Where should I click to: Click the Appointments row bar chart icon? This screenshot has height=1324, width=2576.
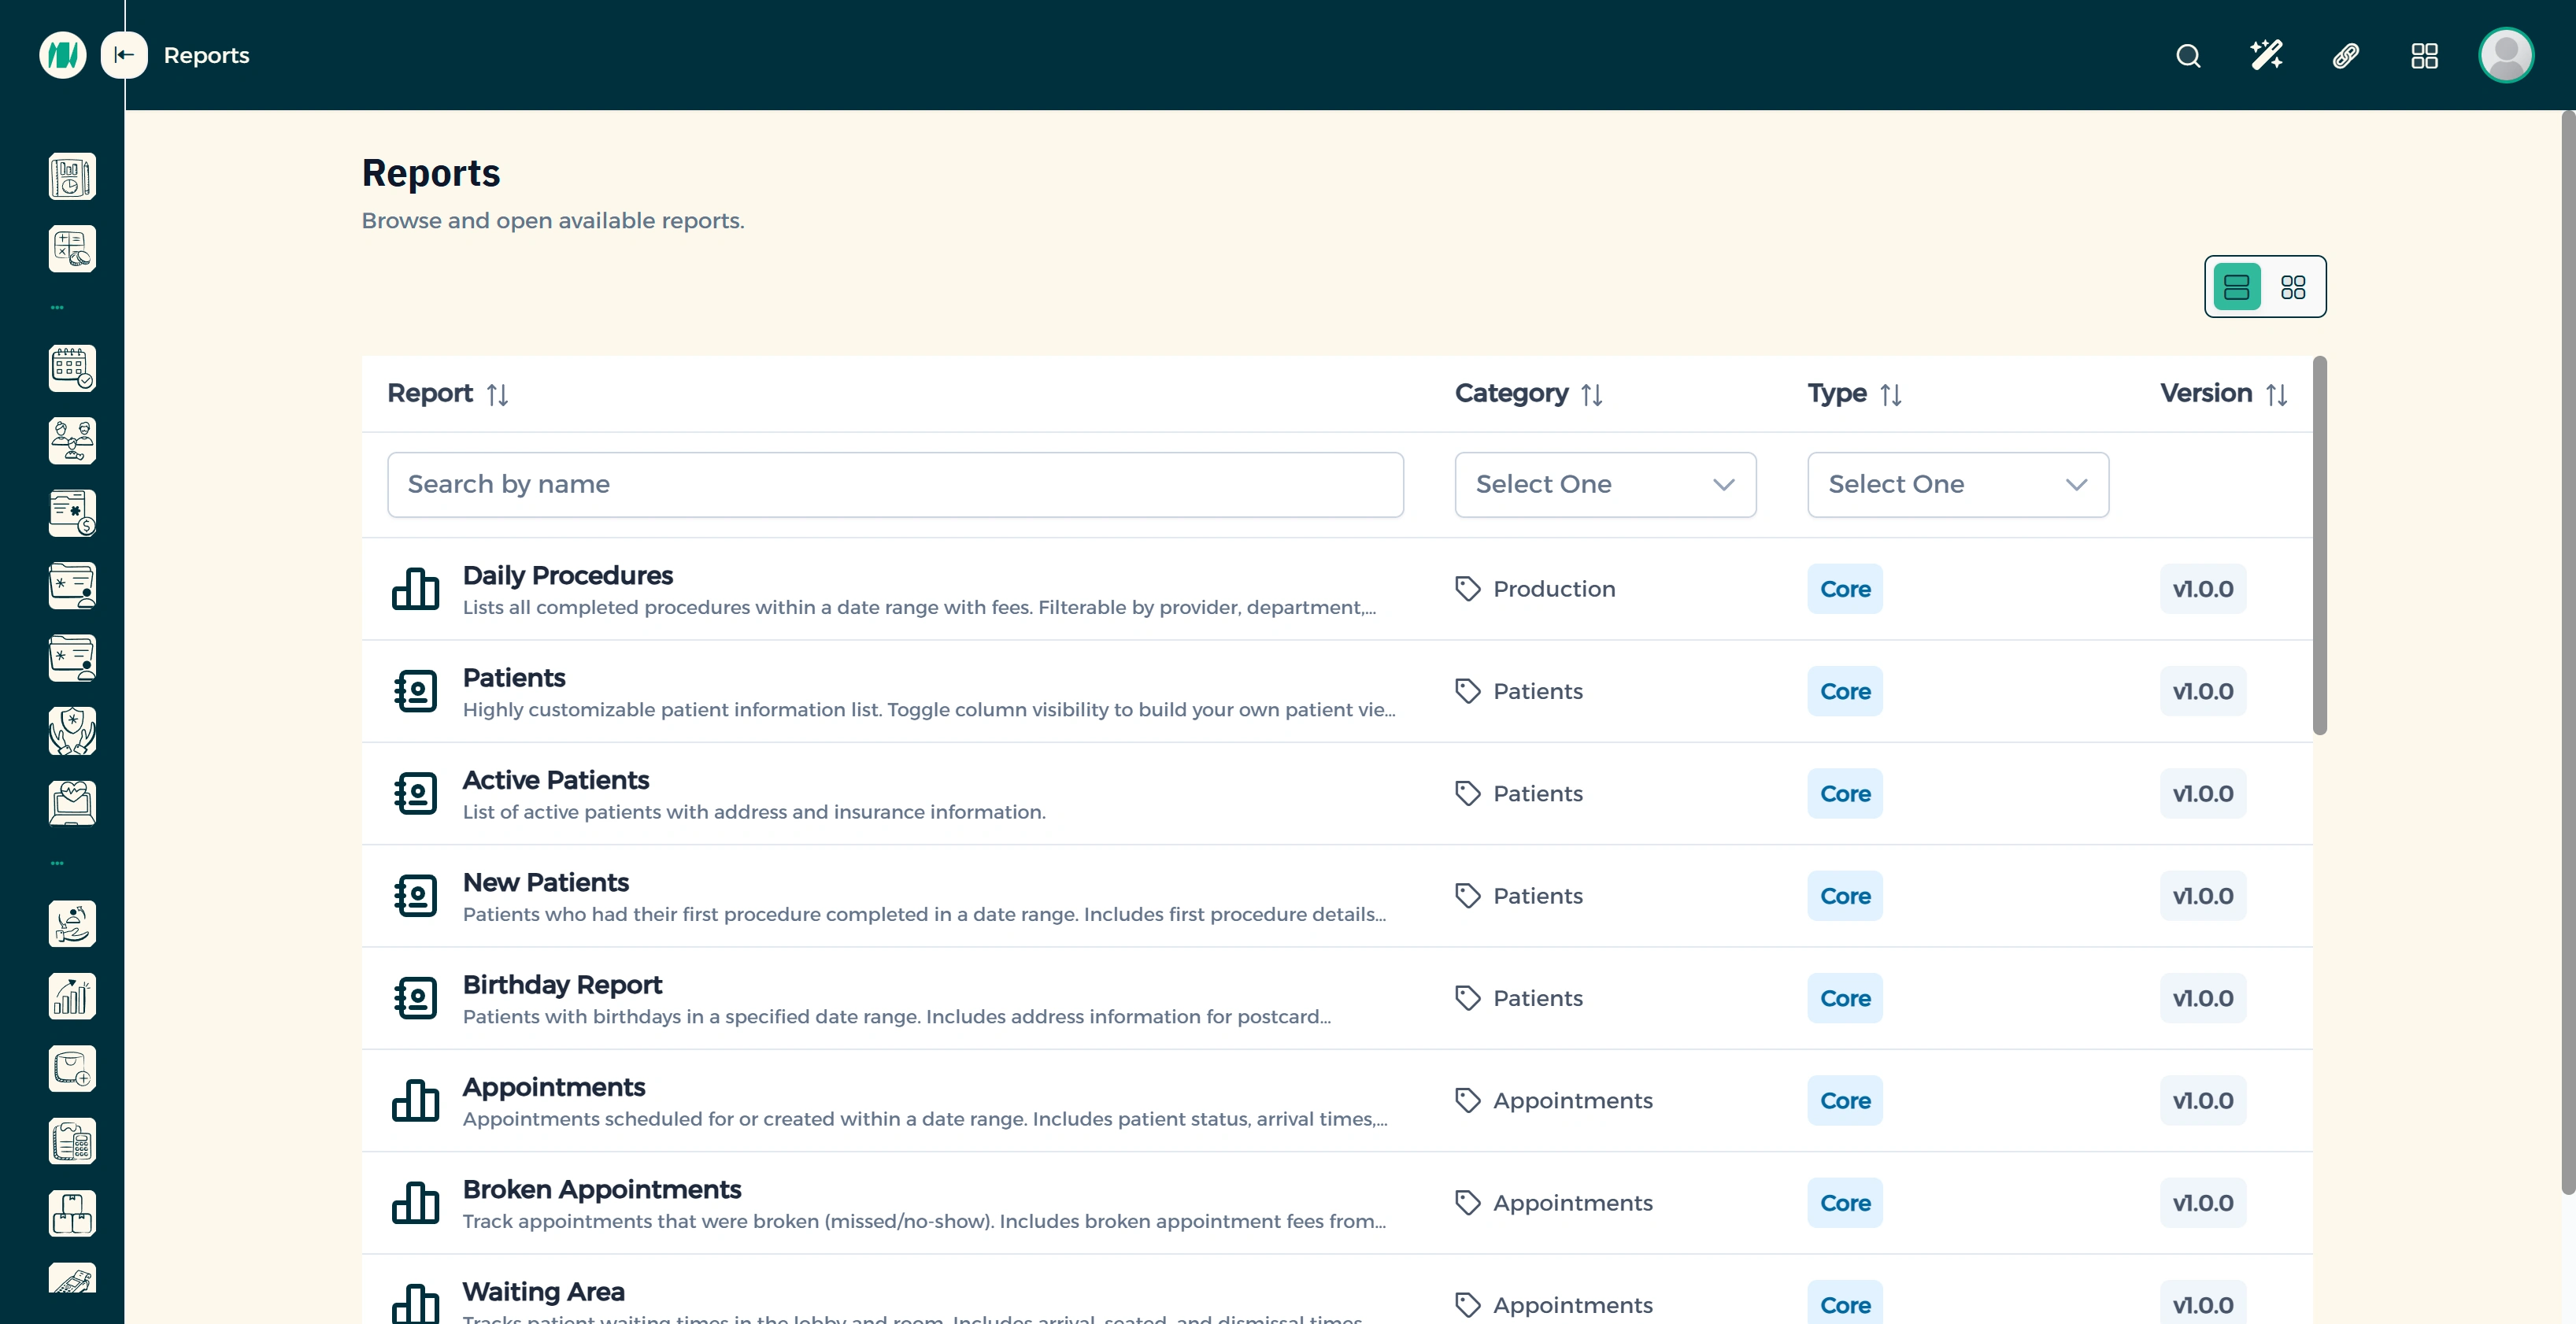click(415, 1100)
